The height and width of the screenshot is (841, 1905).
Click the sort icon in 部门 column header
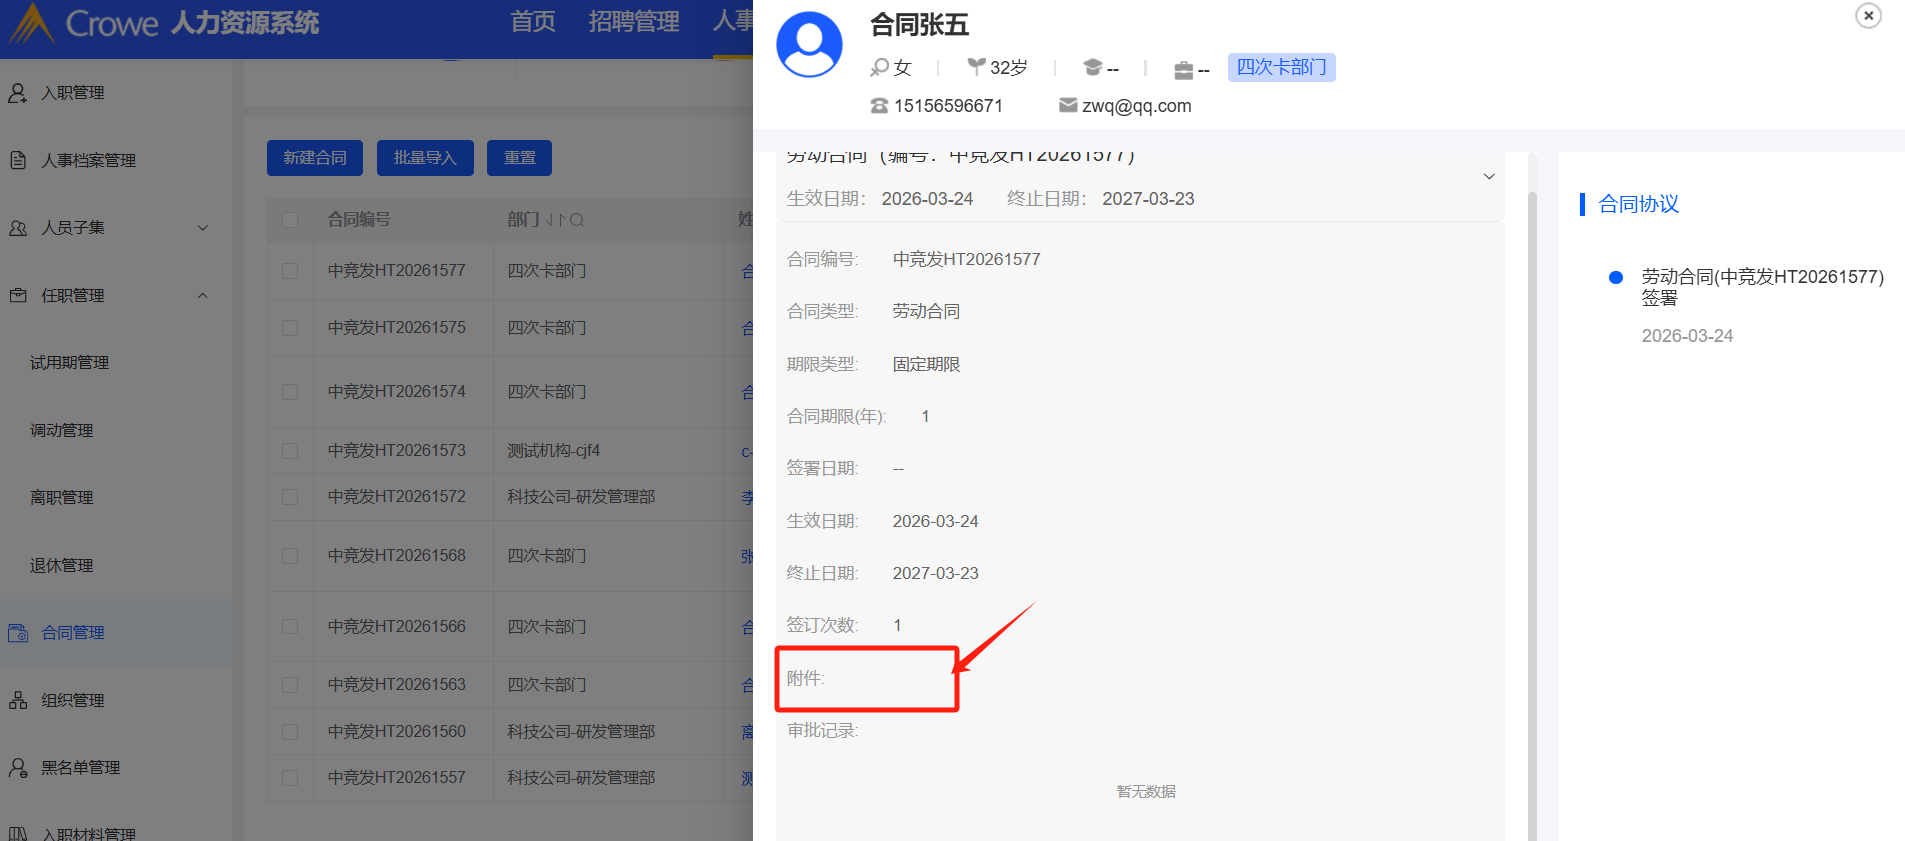tap(556, 220)
